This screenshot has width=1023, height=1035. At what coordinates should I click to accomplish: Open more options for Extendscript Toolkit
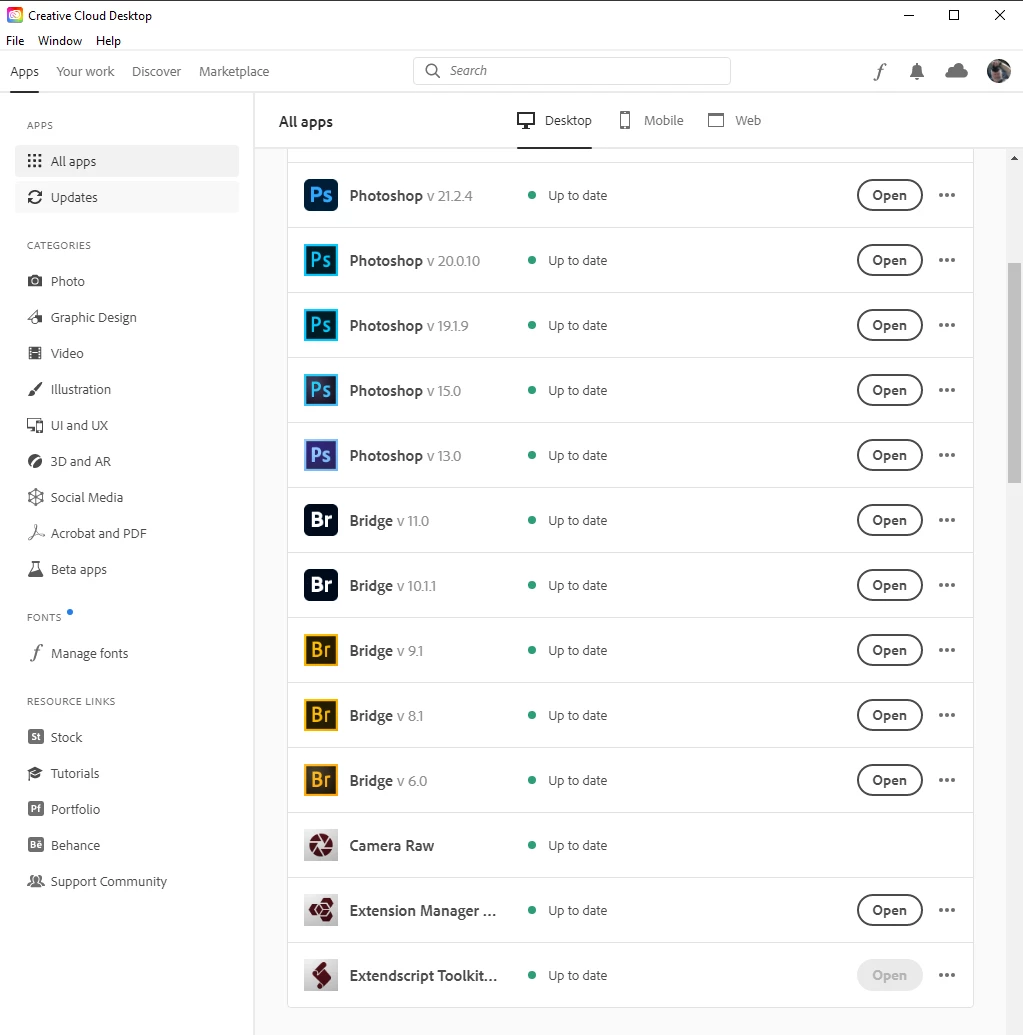947,976
